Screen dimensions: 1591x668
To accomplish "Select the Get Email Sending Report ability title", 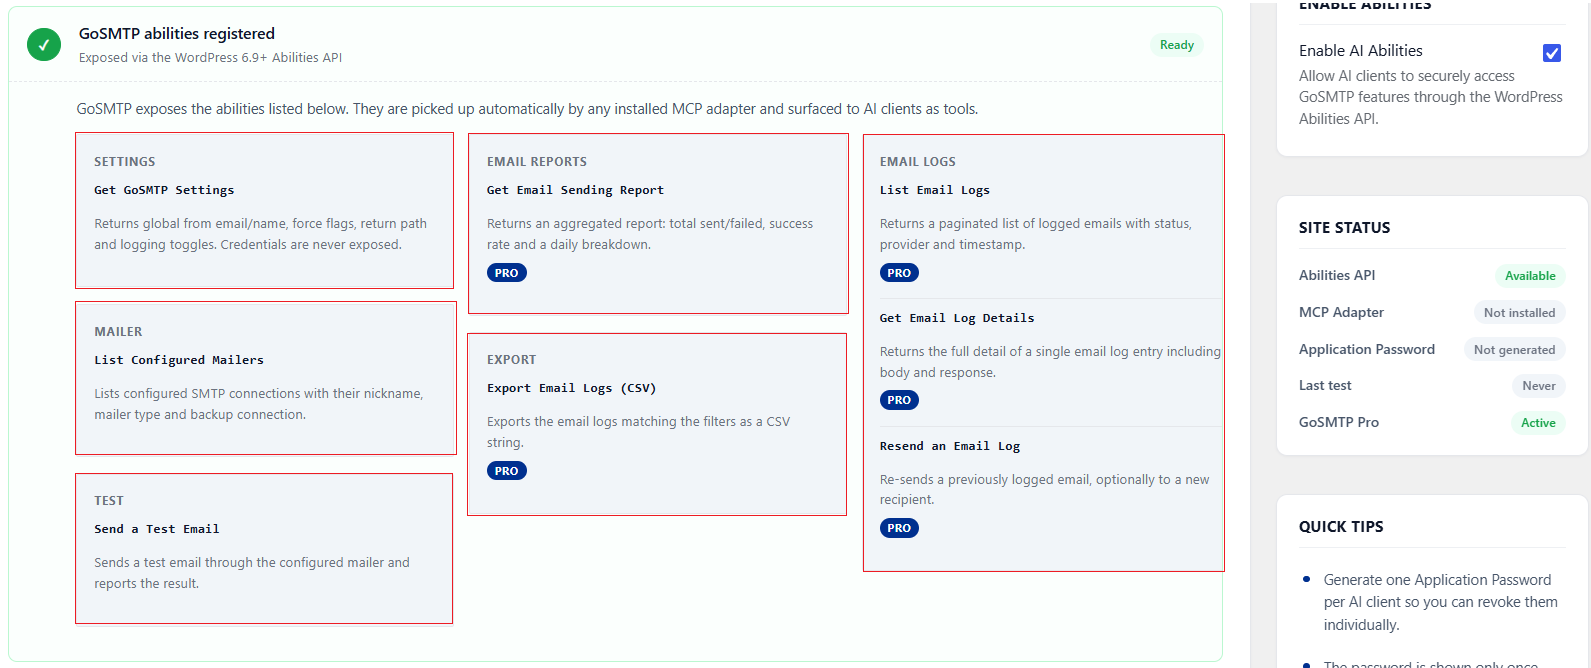I will (x=575, y=190).
